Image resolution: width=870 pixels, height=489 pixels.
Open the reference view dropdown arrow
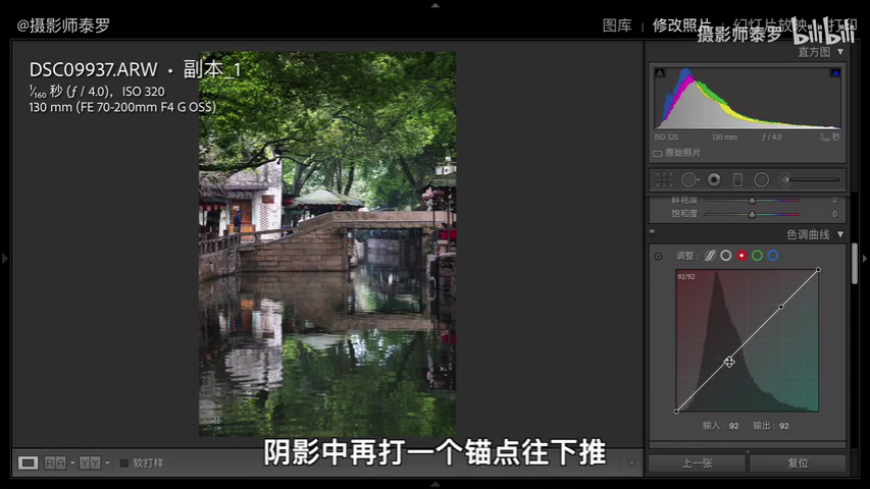pyautogui.click(x=73, y=463)
